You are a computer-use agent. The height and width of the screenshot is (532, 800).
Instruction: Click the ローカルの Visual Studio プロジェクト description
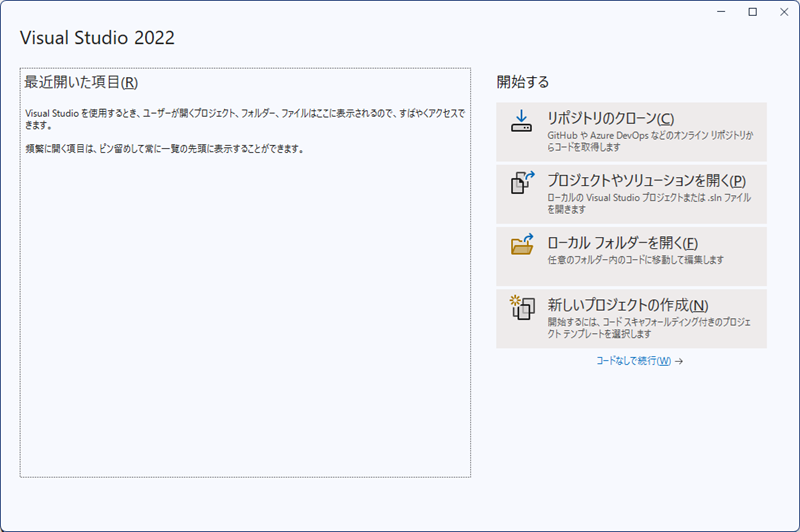[649, 204]
